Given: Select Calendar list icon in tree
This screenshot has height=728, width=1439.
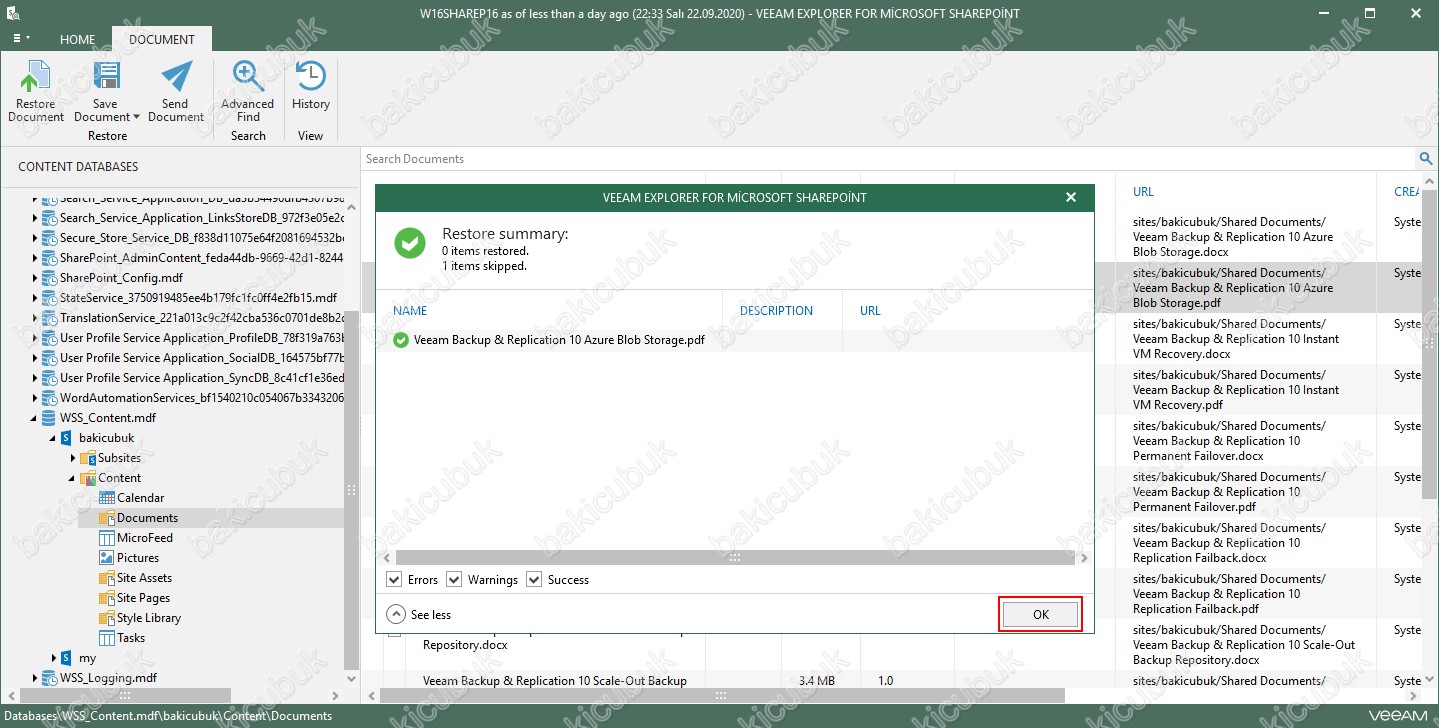Looking at the screenshot, I should click(107, 498).
